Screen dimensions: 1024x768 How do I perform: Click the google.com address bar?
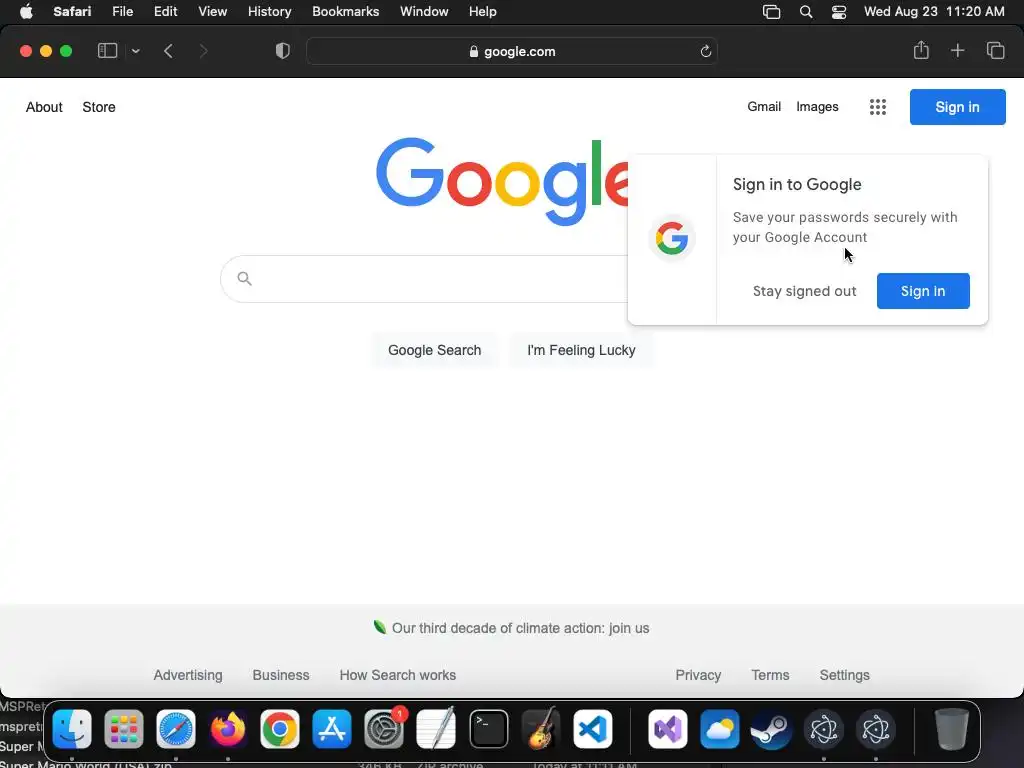click(x=512, y=51)
